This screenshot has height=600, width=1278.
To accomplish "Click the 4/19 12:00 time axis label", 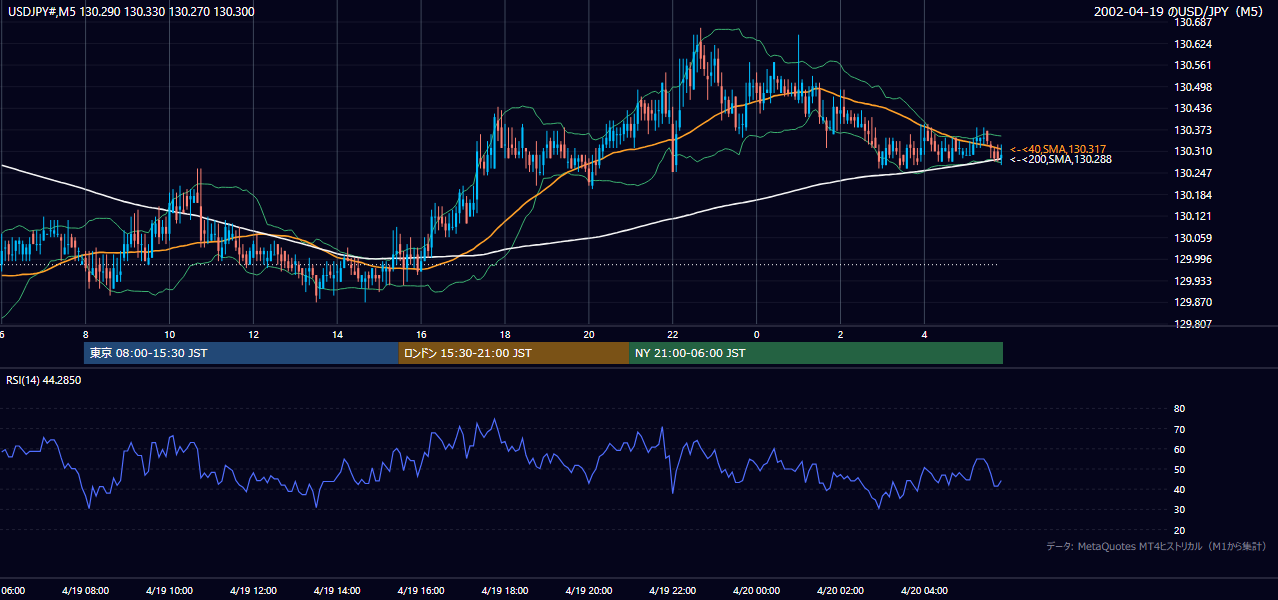I will coord(252,590).
